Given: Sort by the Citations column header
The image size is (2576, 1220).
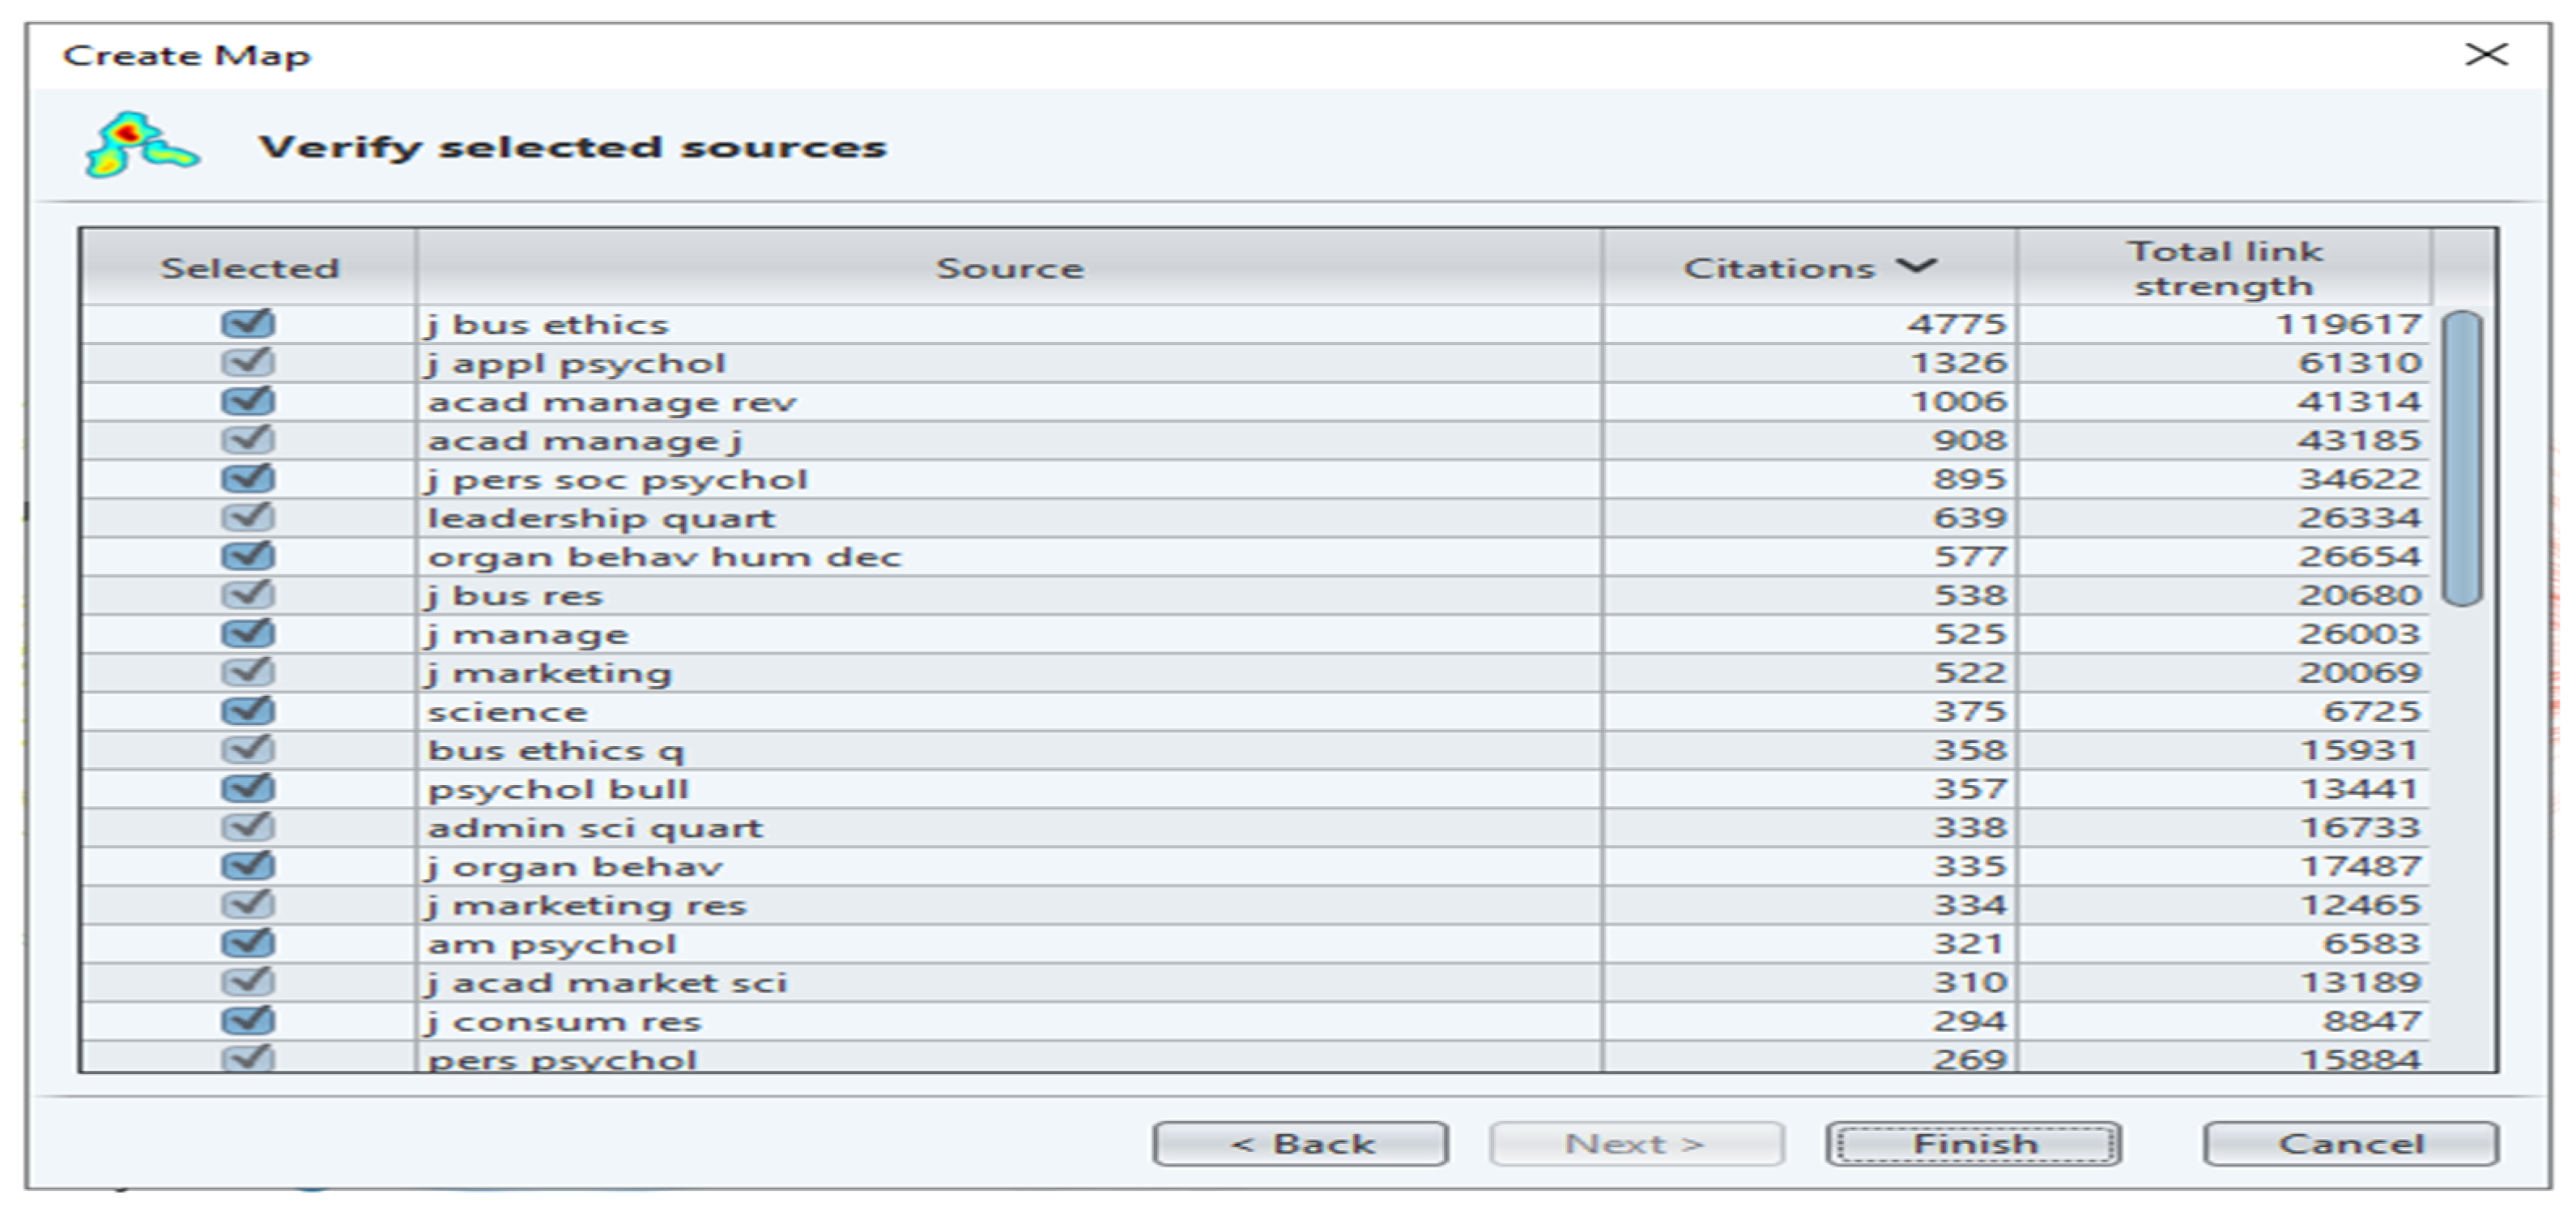Looking at the screenshot, I should [x=1809, y=267].
